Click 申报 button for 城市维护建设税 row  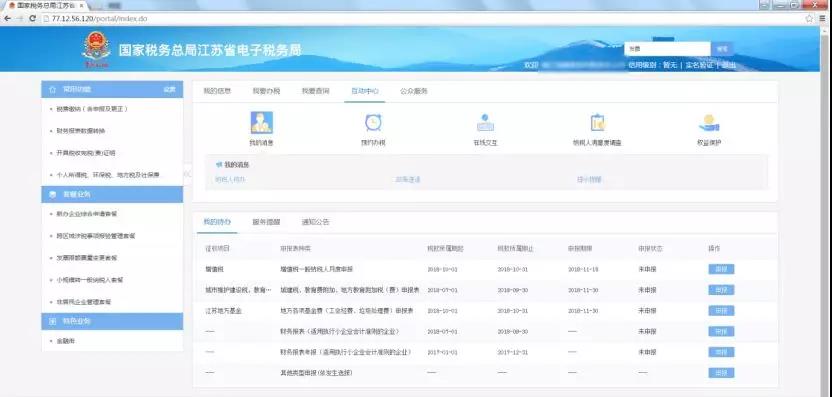click(721, 290)
